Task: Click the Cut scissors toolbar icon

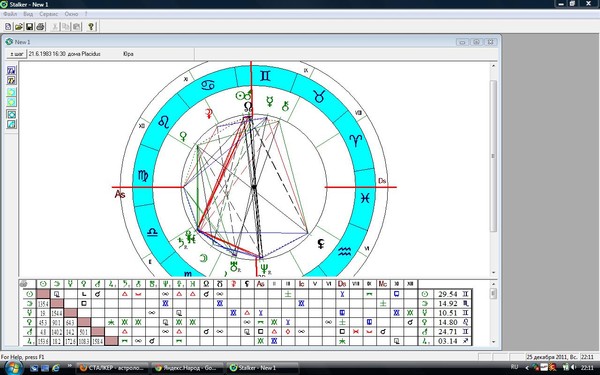Action: click(x=55, y=26)
